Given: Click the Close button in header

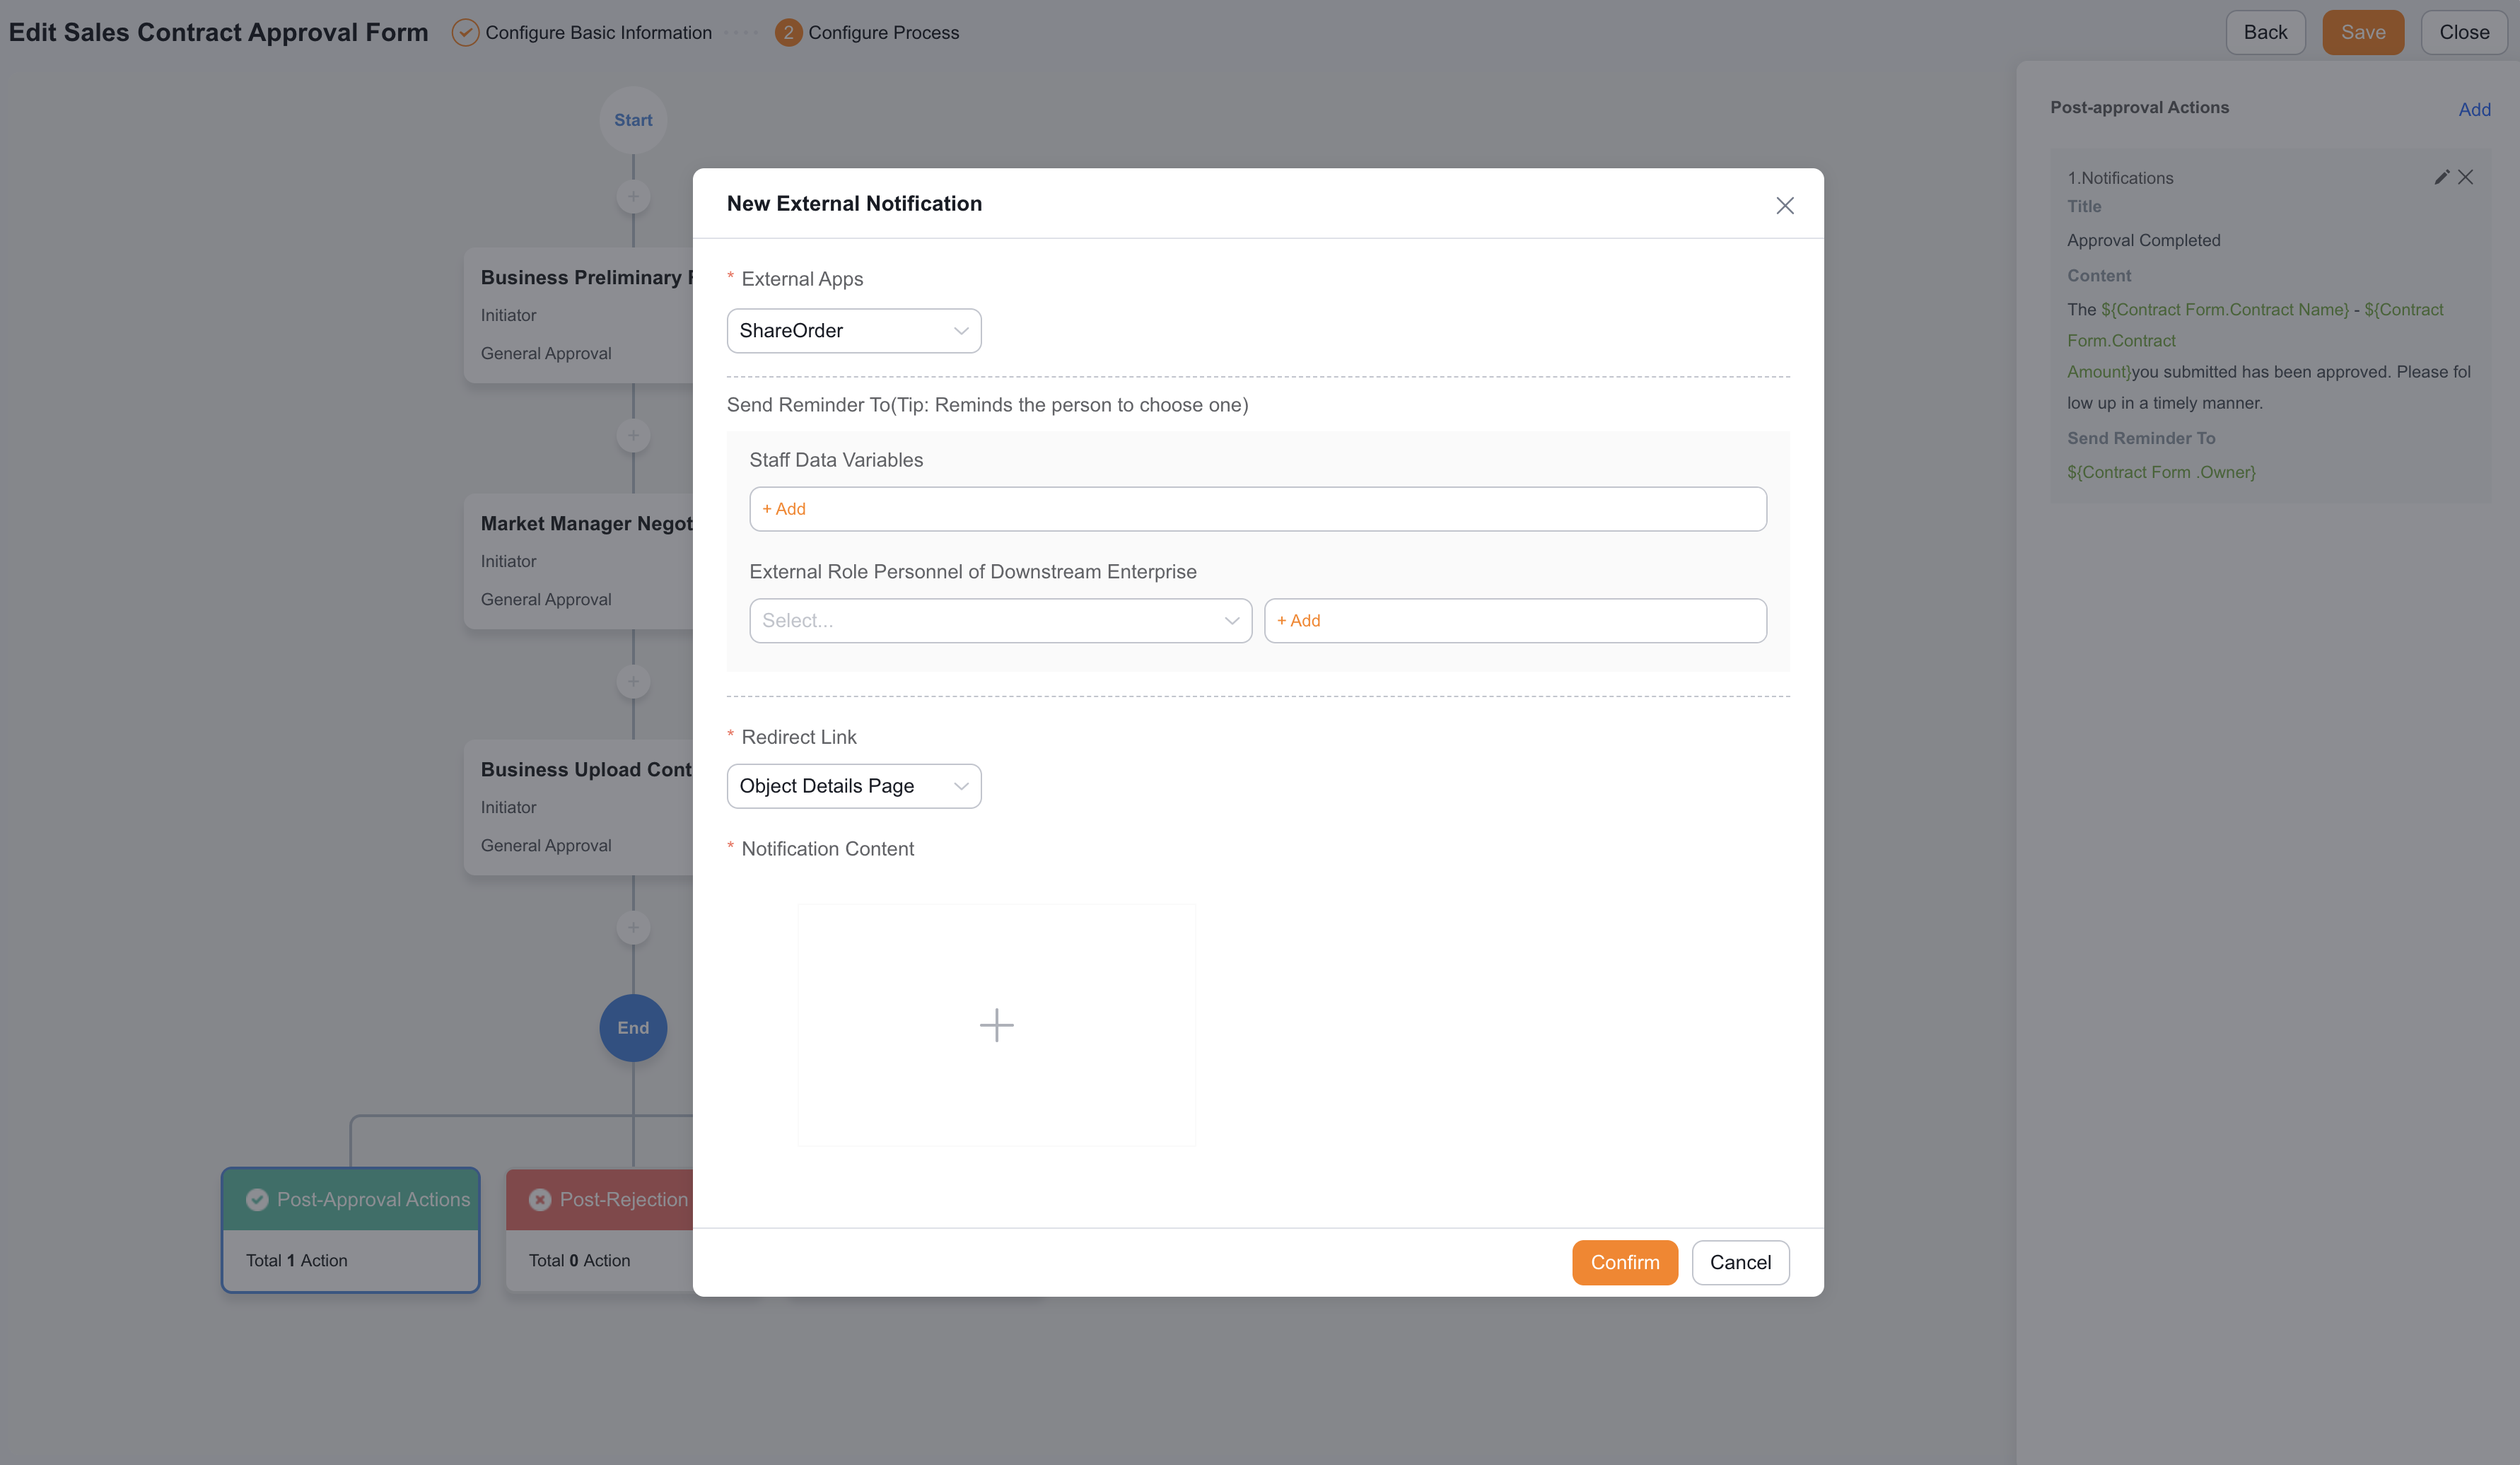Looking at the screenshot, I should pos(2463,32).
